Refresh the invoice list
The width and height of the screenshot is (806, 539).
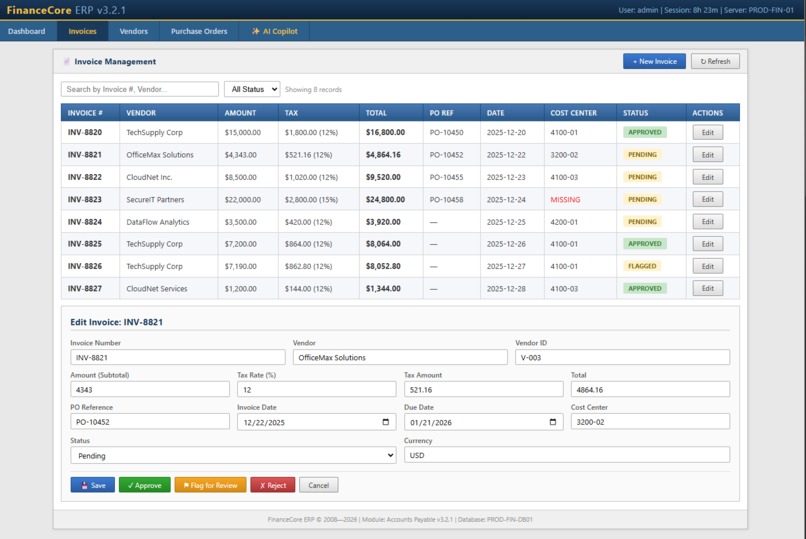click(715, 61)
